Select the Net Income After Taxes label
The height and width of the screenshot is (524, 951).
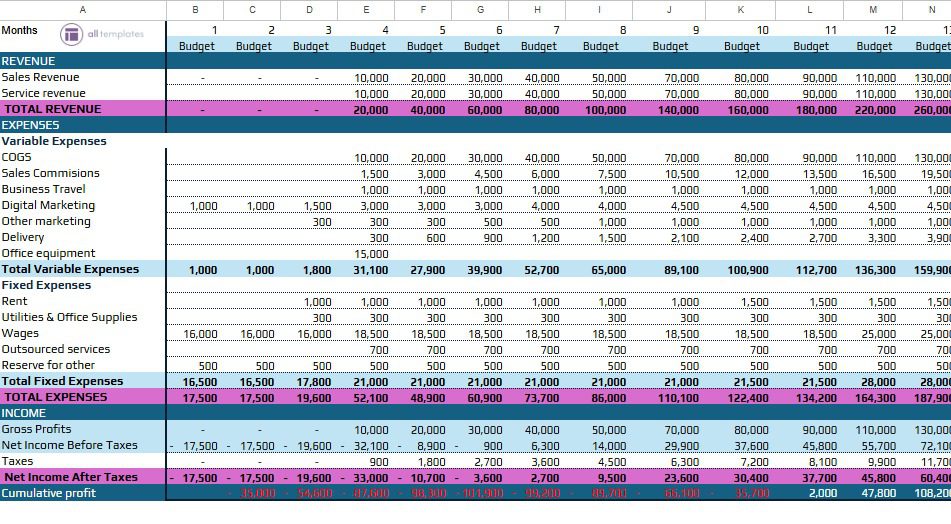(x=70, y=477)
